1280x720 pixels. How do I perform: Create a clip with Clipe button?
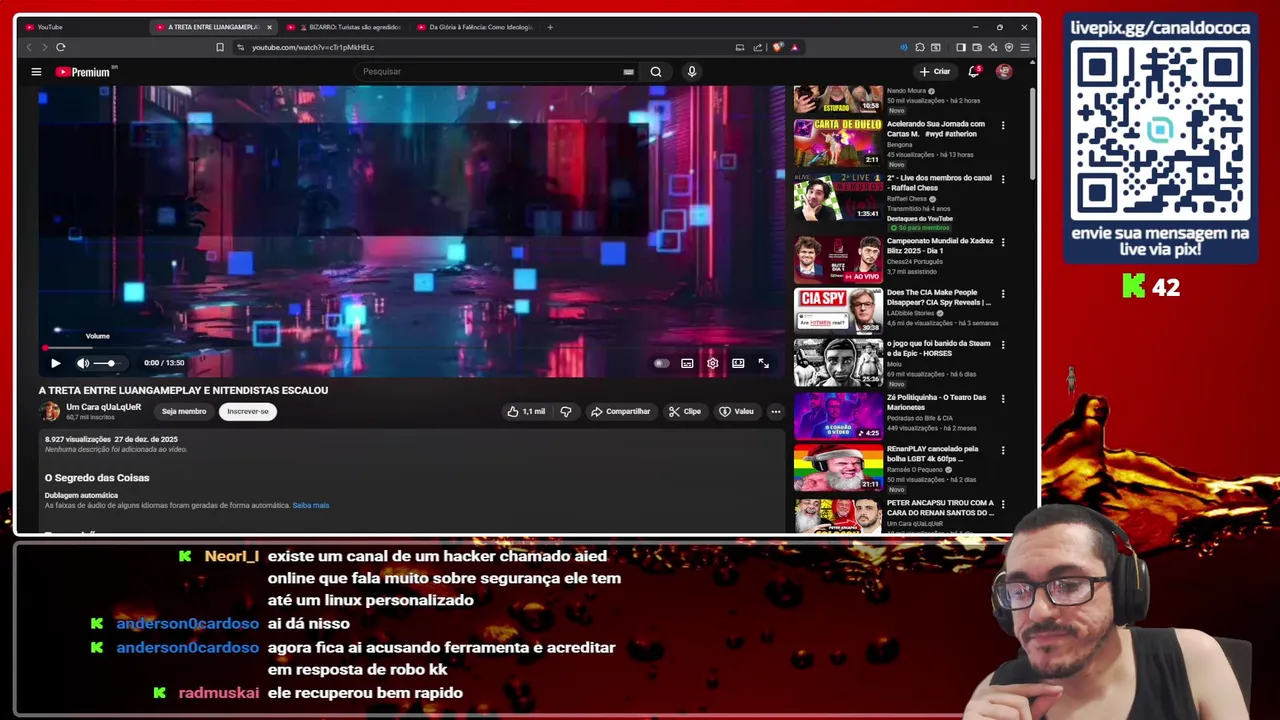tap(685, 411)
